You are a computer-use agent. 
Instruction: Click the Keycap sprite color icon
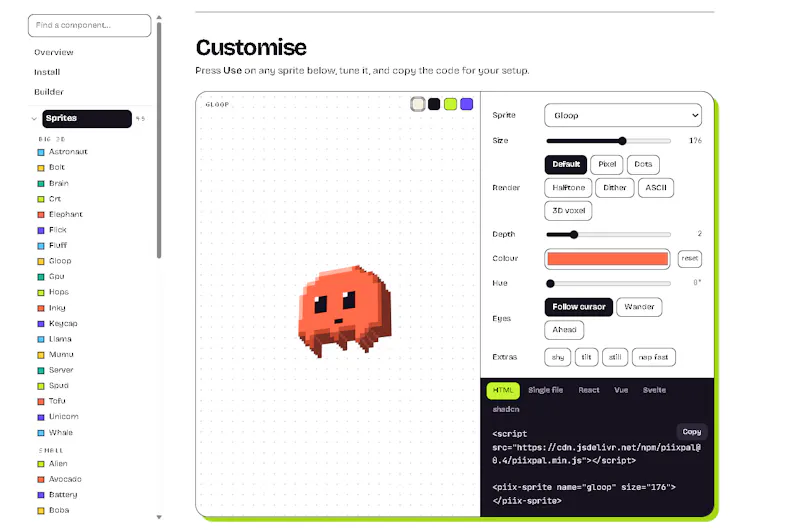coord(41,324)
